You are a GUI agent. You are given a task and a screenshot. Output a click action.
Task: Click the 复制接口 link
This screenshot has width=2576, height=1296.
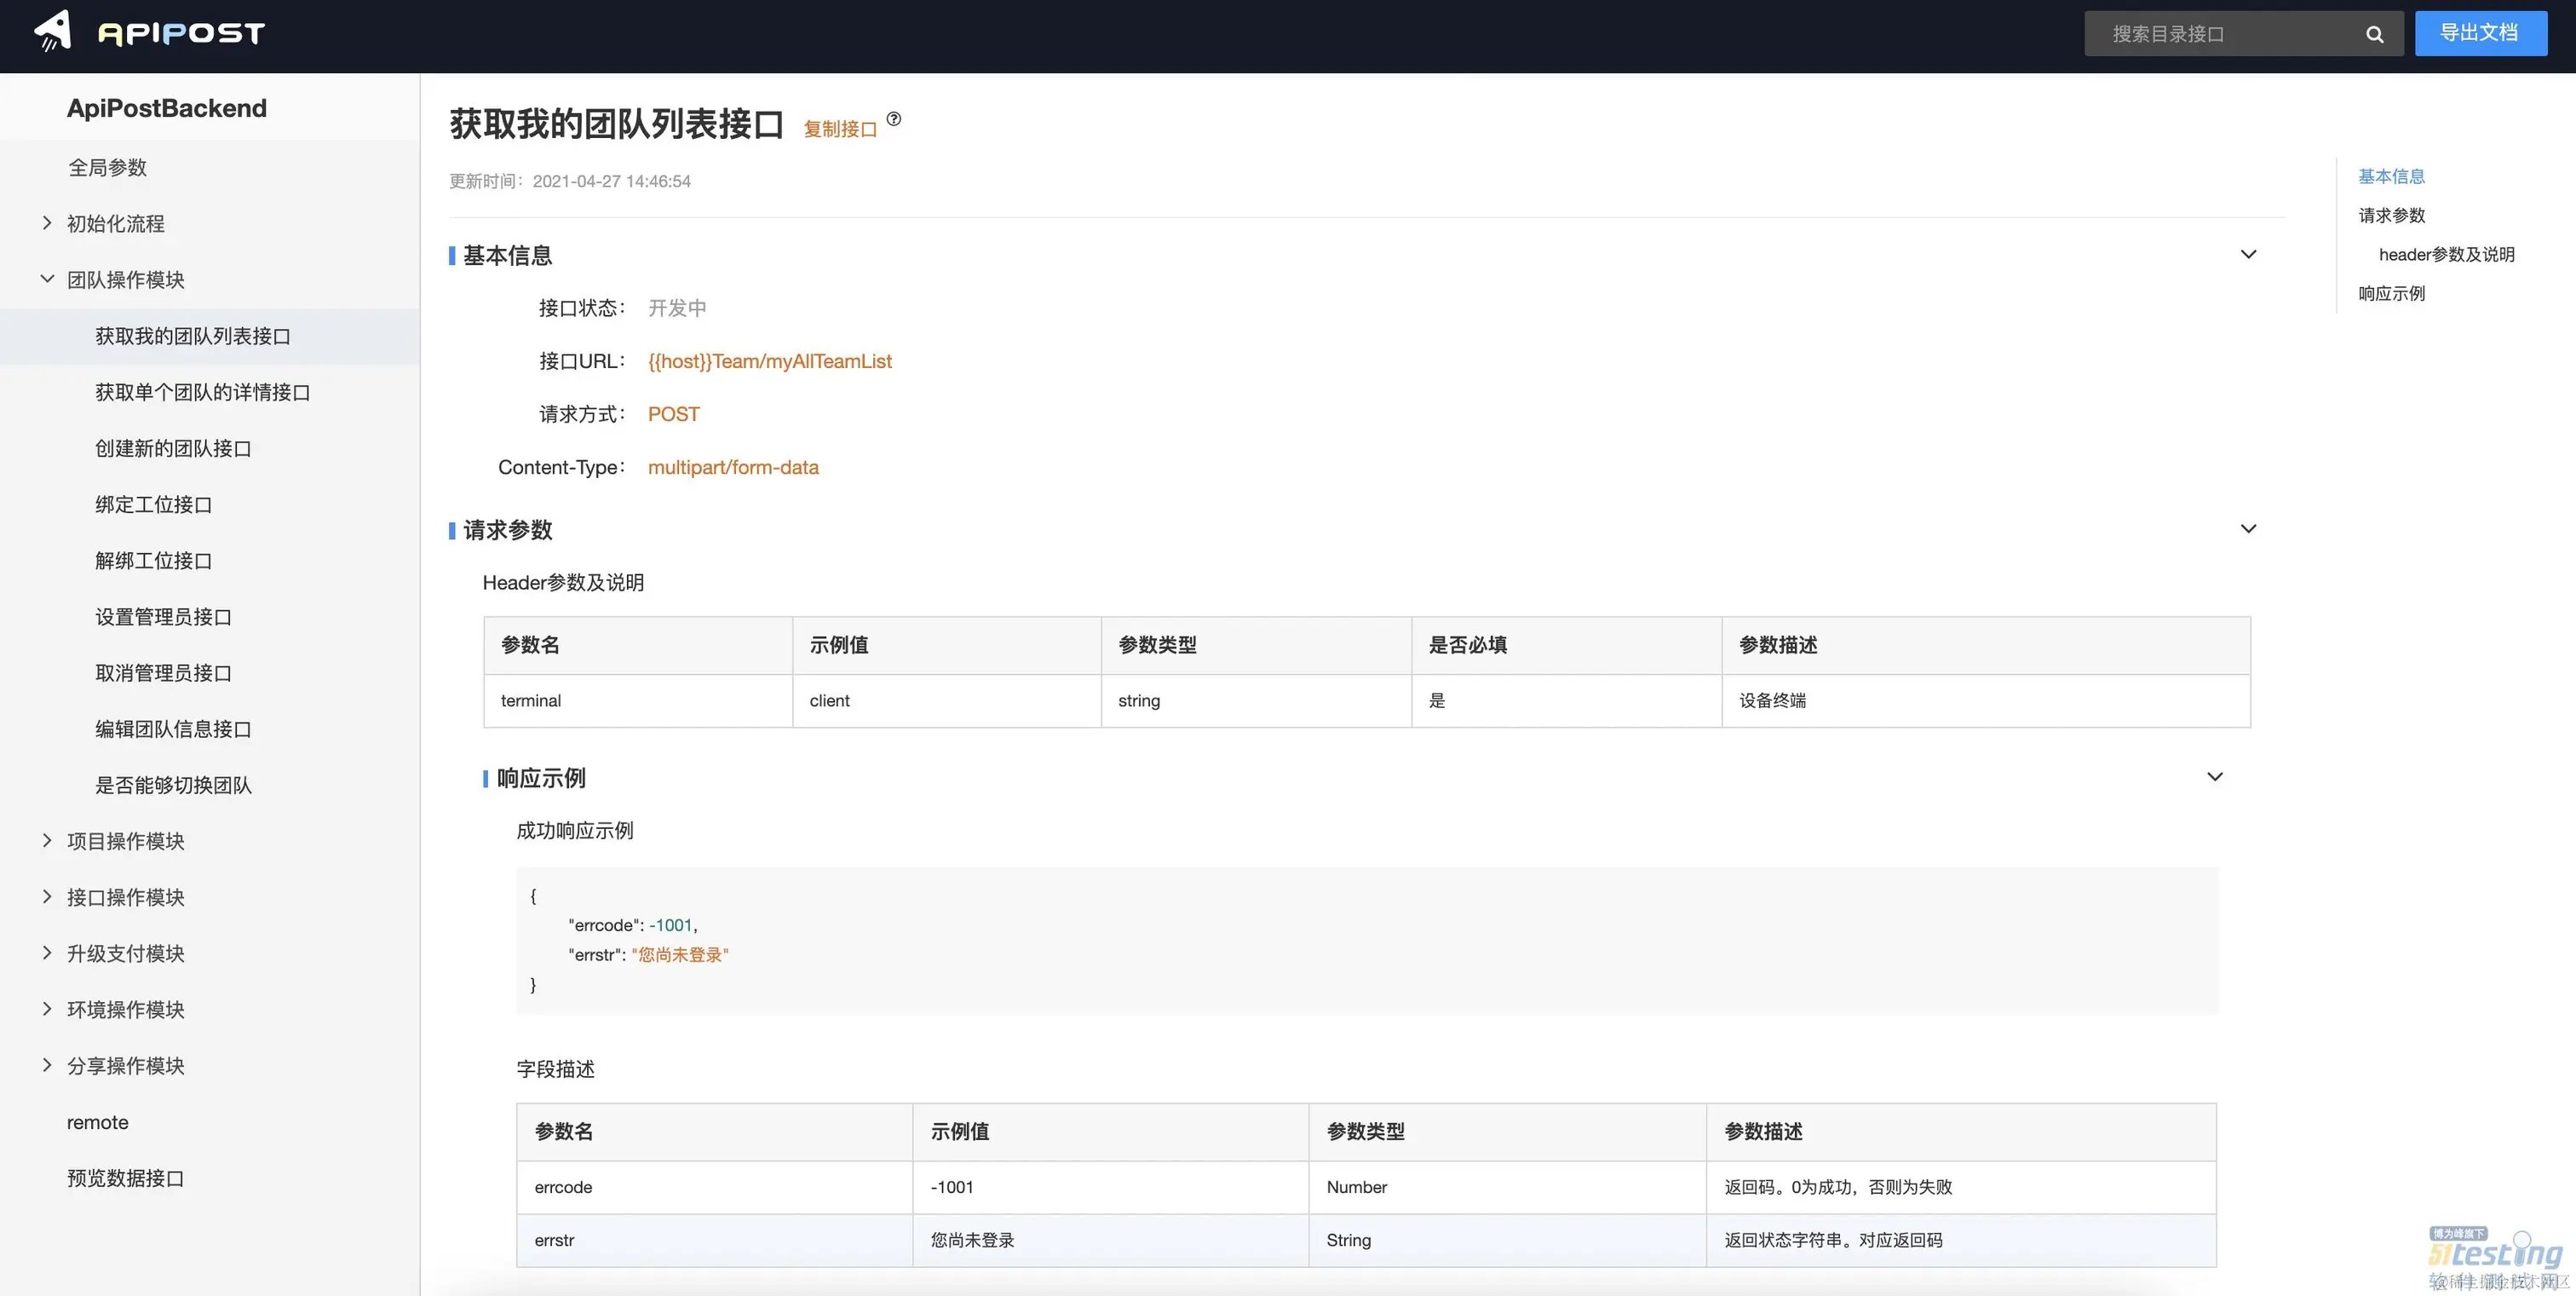[x=839, y=129]
